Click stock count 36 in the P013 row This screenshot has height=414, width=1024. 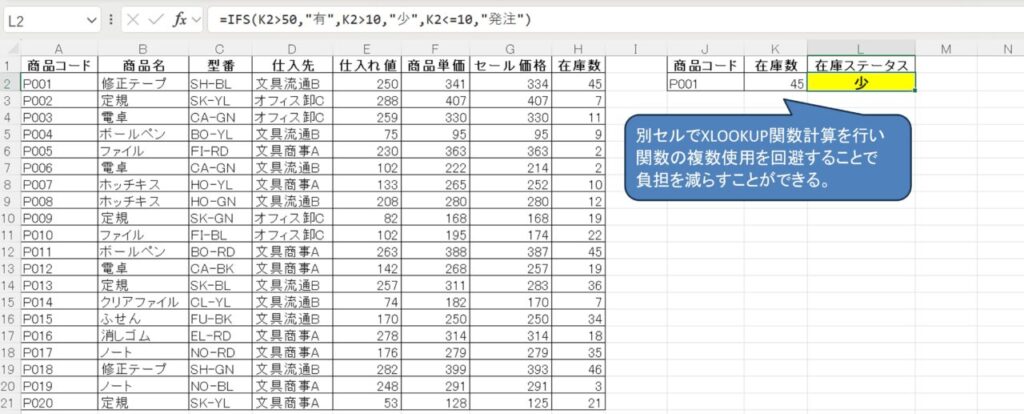[x=579, y=285]
